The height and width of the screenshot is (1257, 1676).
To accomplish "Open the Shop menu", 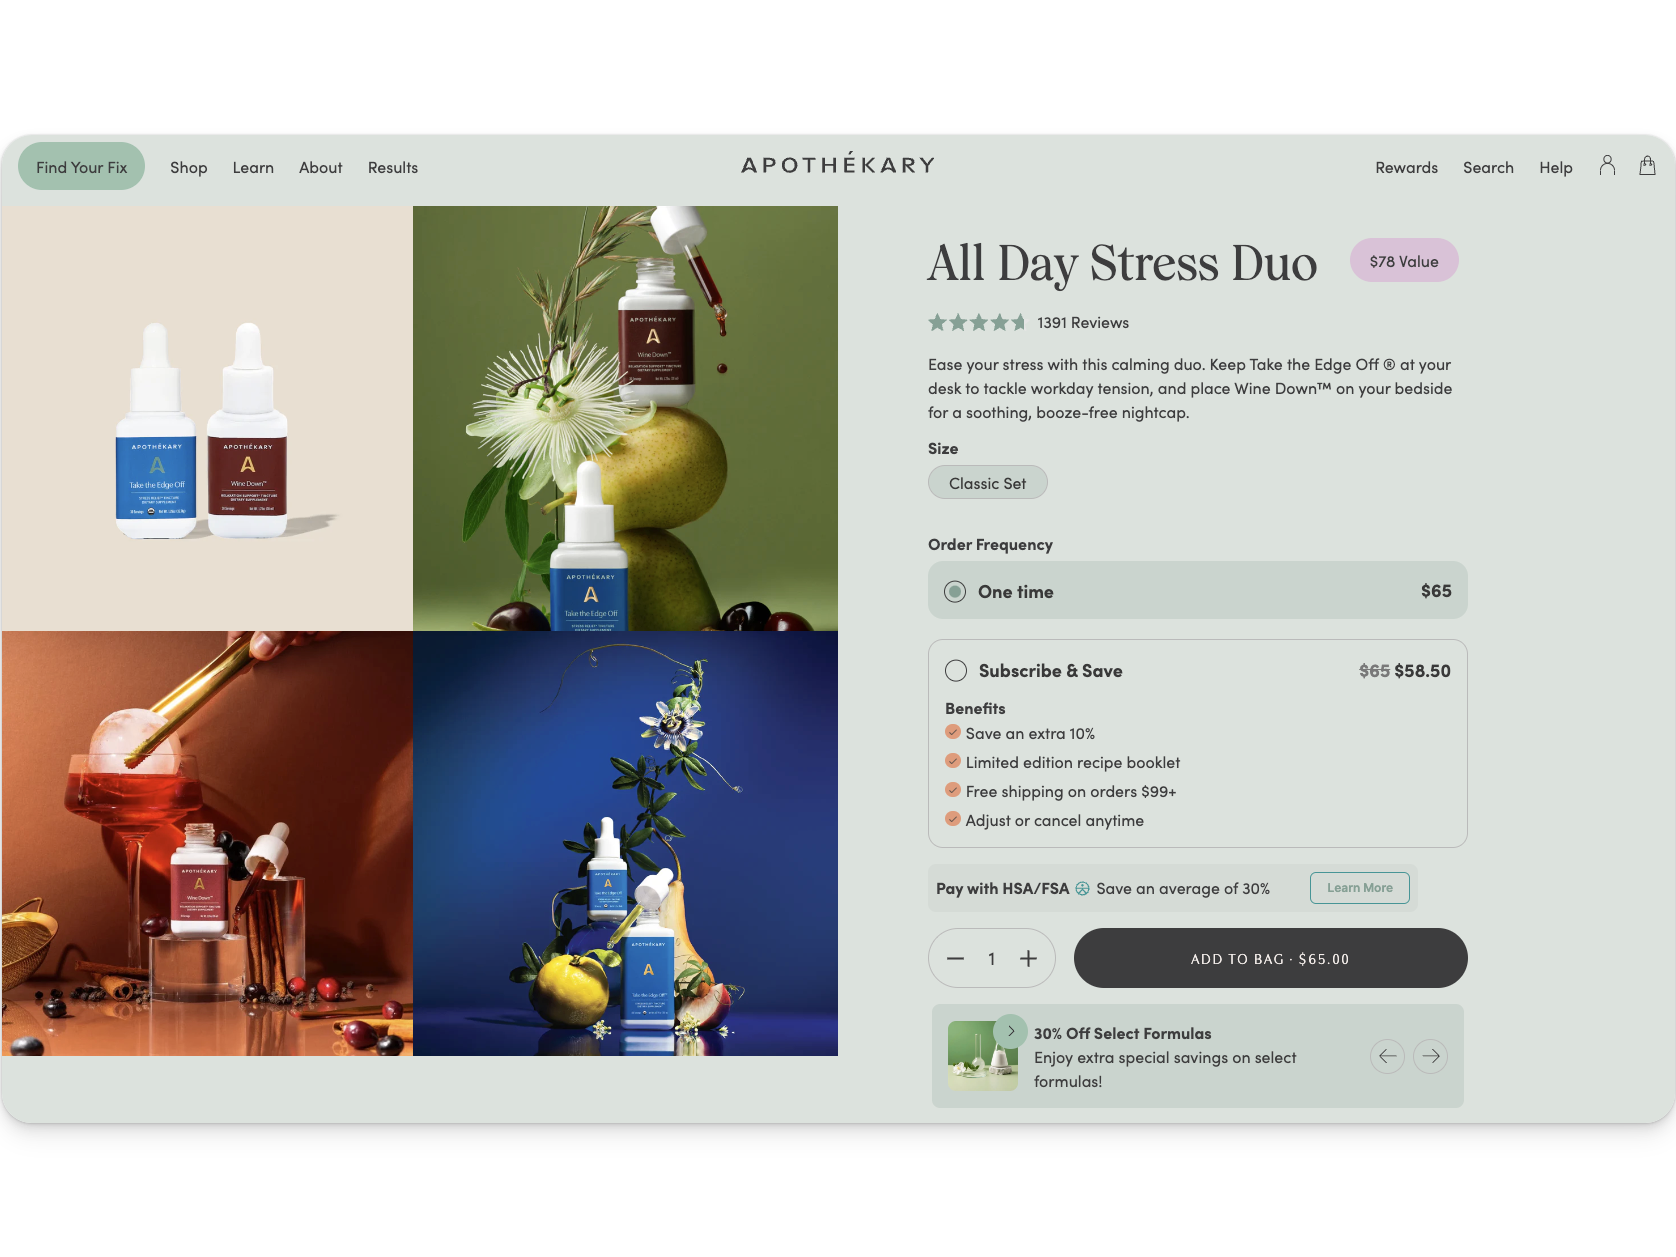I will click(188, 167).
